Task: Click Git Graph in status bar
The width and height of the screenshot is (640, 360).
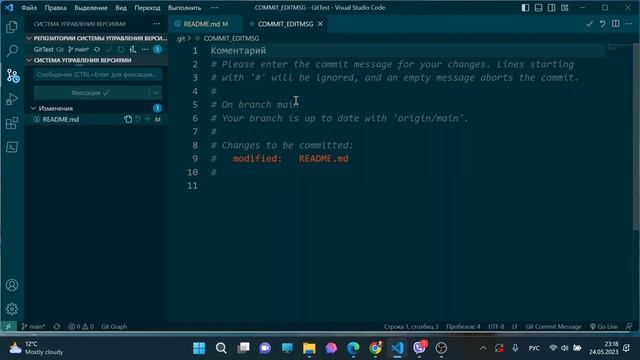Action: click(x=114, y=327)
